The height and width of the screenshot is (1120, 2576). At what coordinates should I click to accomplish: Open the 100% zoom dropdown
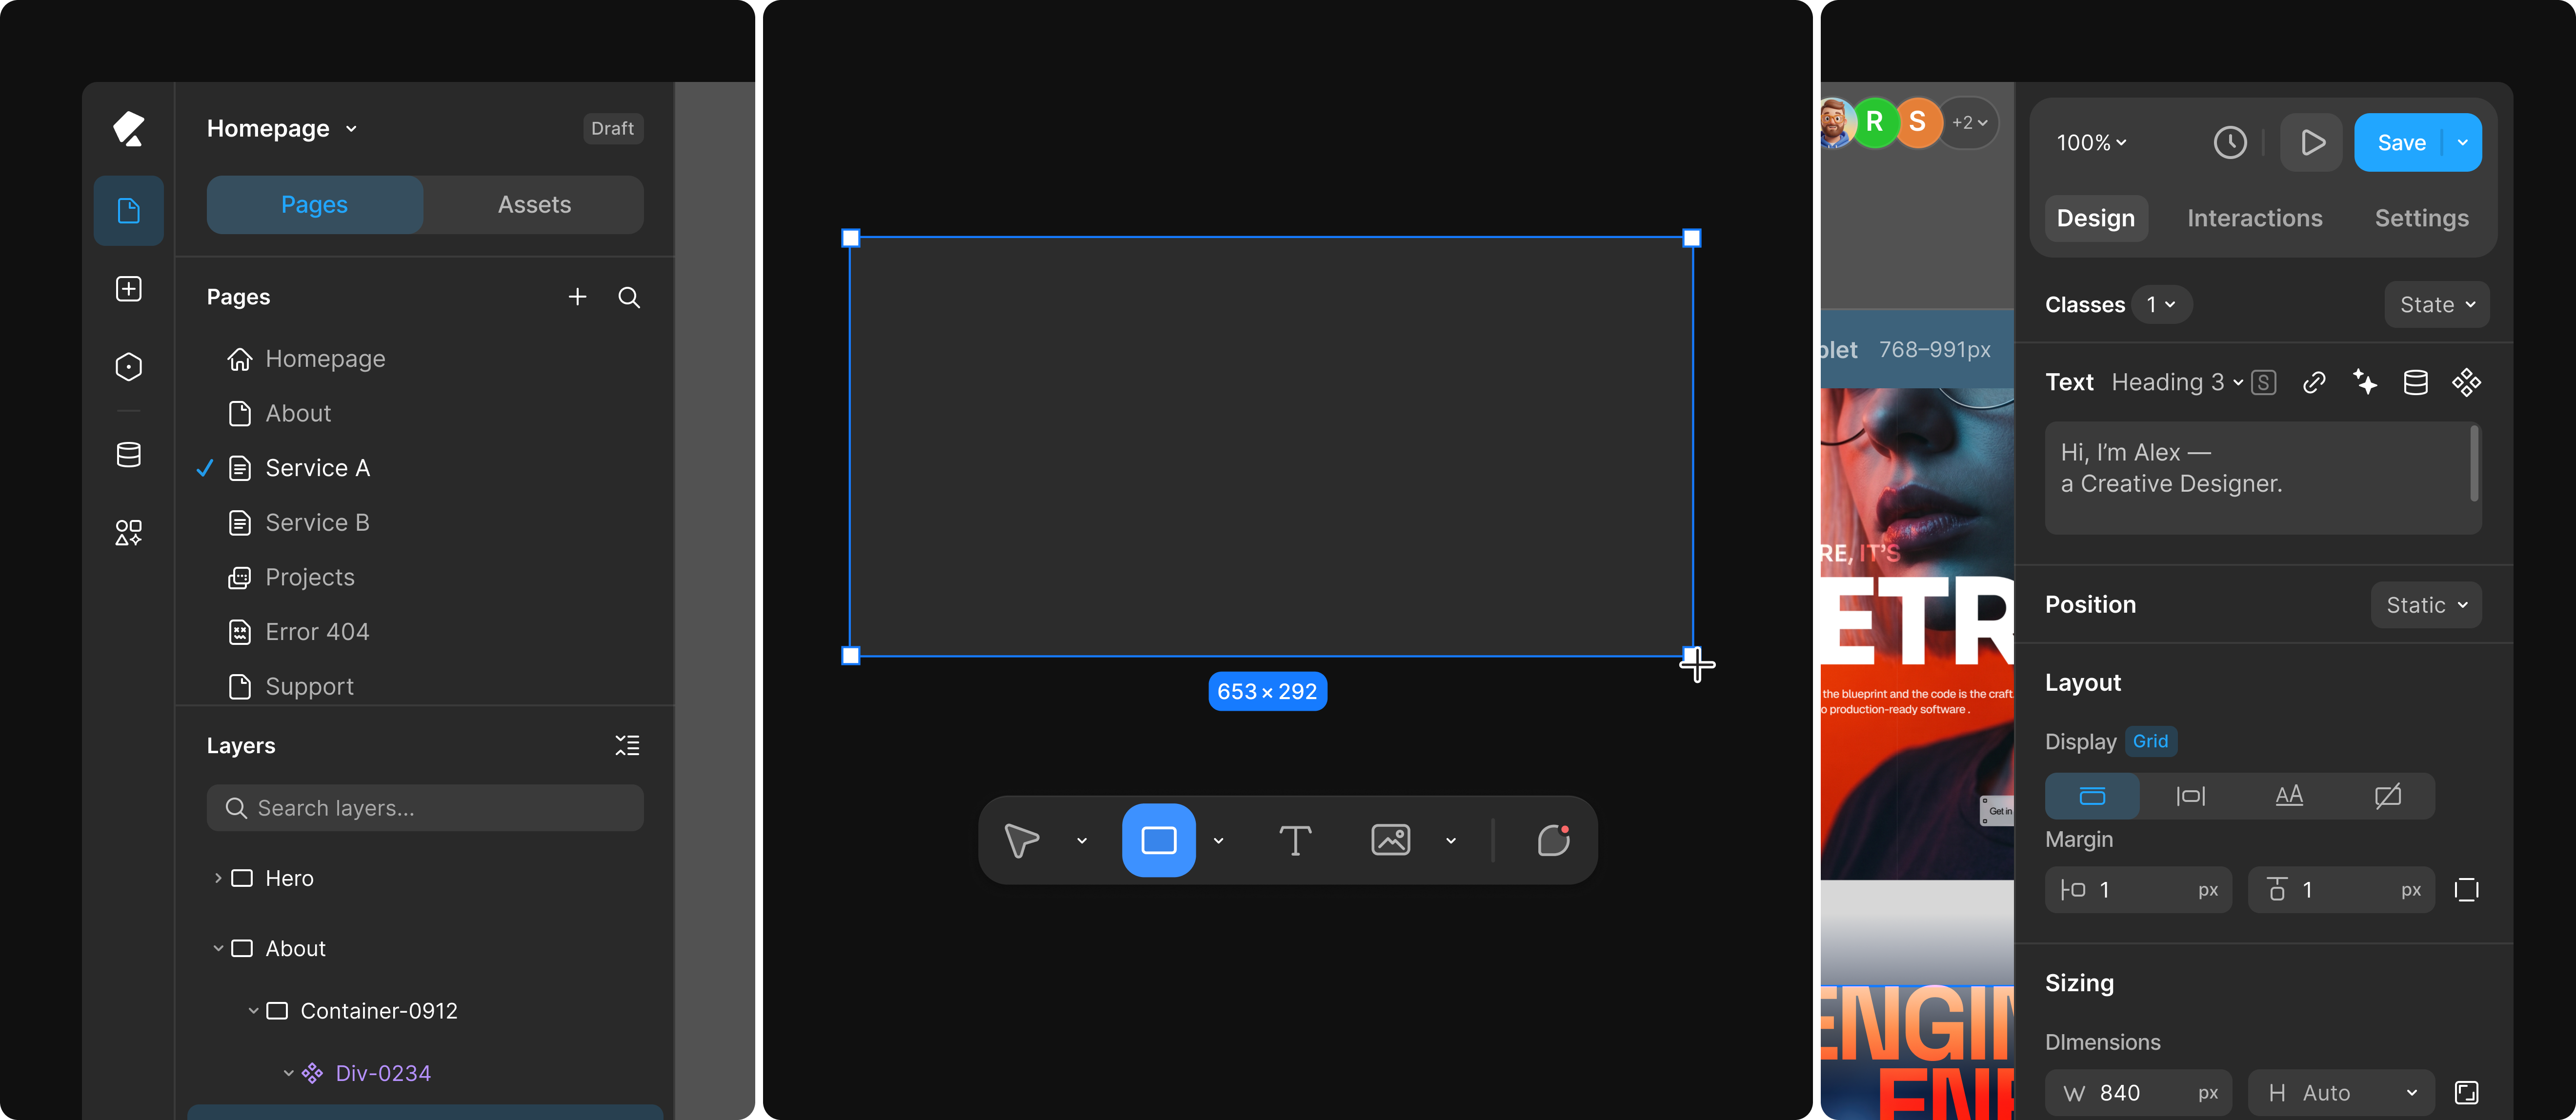[x=2091, y=143]
